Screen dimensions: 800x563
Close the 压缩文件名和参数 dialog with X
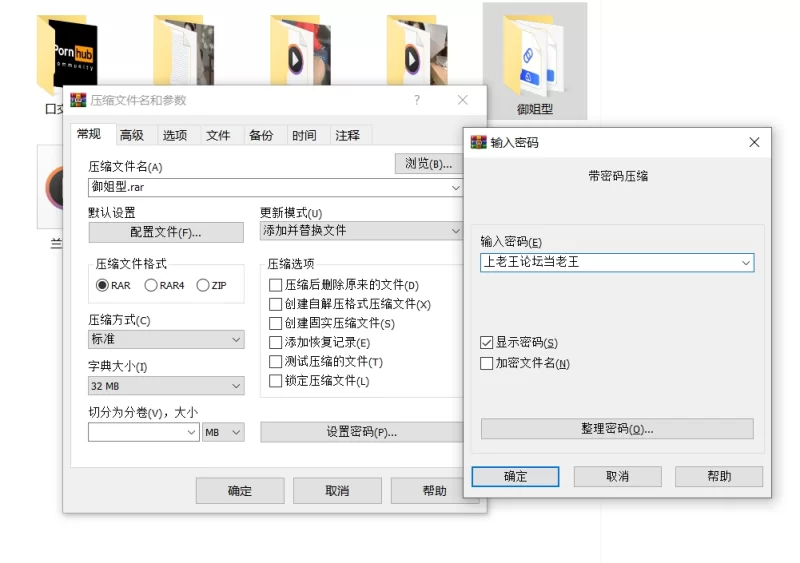(x=462, y=100)
